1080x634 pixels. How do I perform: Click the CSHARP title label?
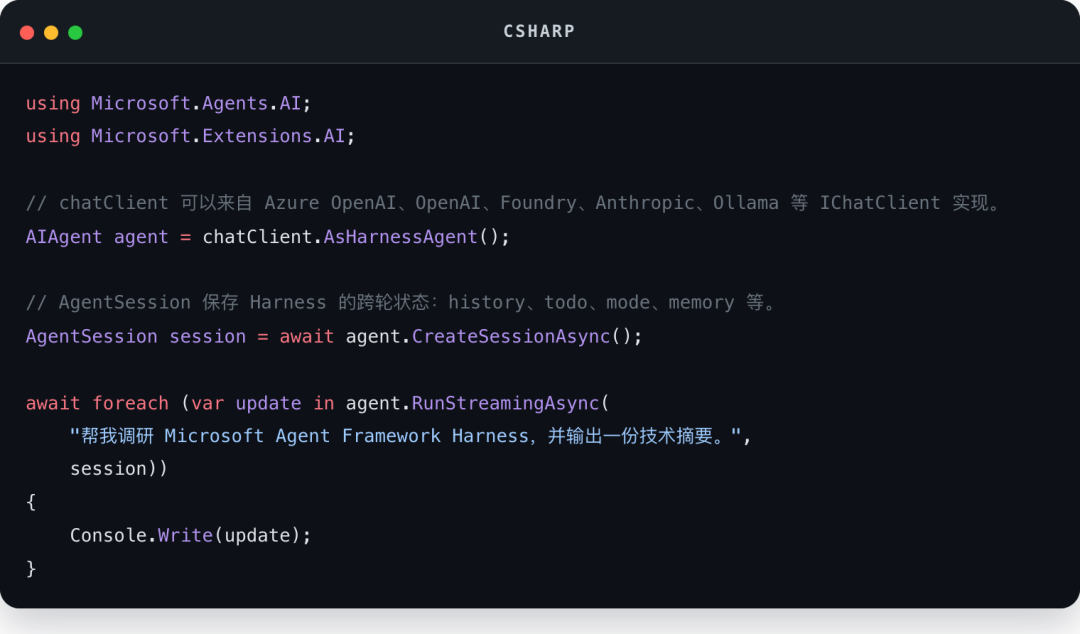[539, 32]
